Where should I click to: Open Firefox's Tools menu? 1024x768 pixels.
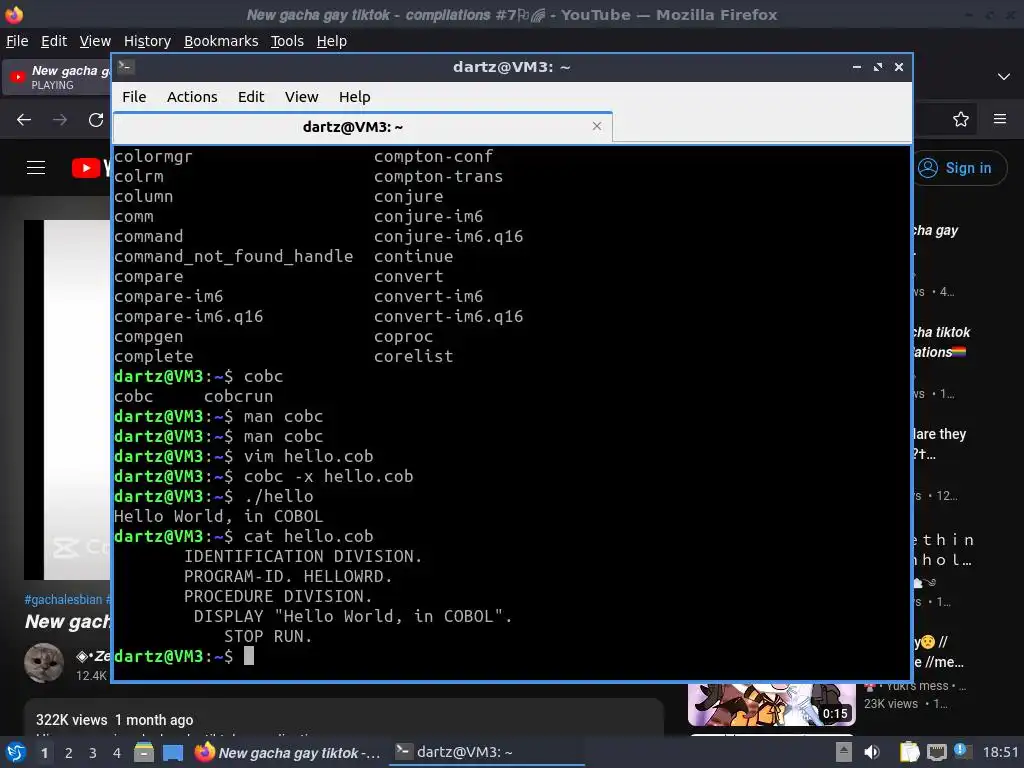[287, 41]
